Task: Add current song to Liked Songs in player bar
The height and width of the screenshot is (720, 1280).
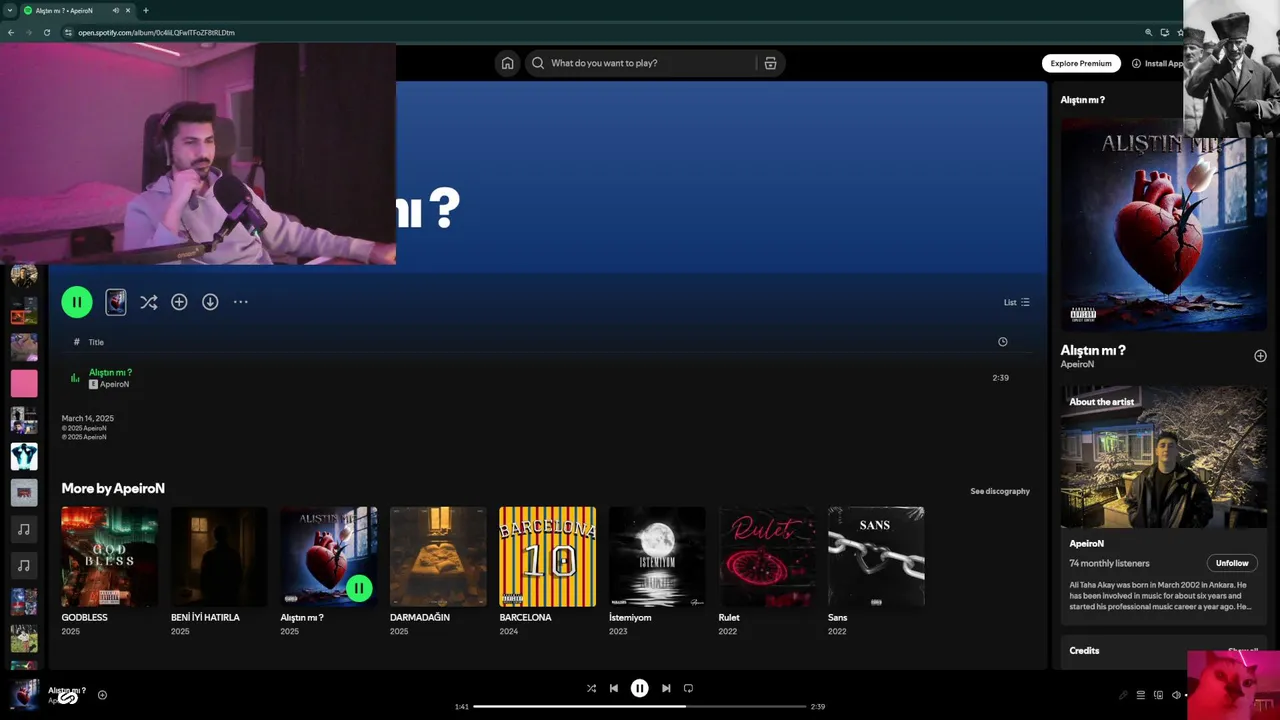Action: 102,695
